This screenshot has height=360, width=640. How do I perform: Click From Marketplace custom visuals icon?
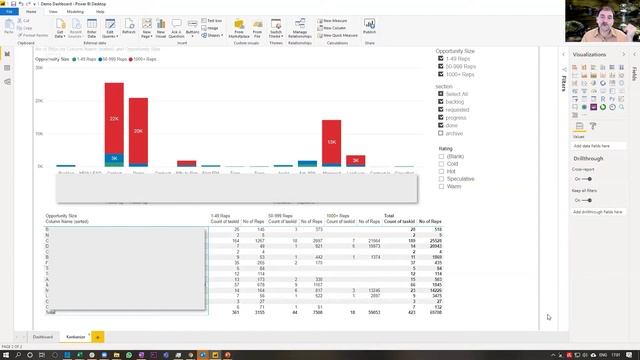coord(239,29)
